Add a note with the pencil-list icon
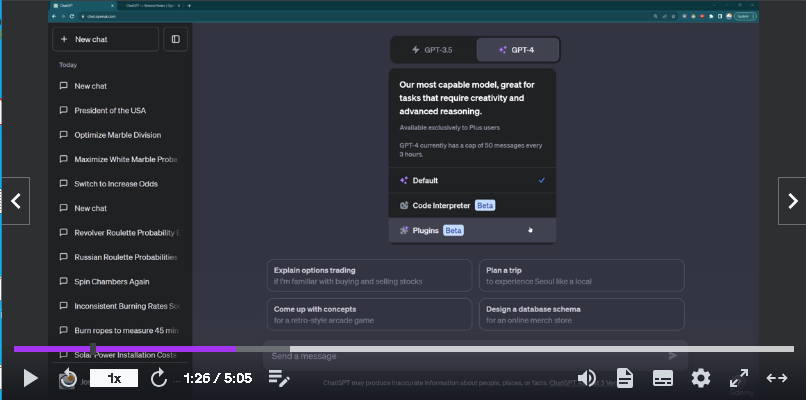The width and height of the screenshot is (806, 400). (279, 378)
